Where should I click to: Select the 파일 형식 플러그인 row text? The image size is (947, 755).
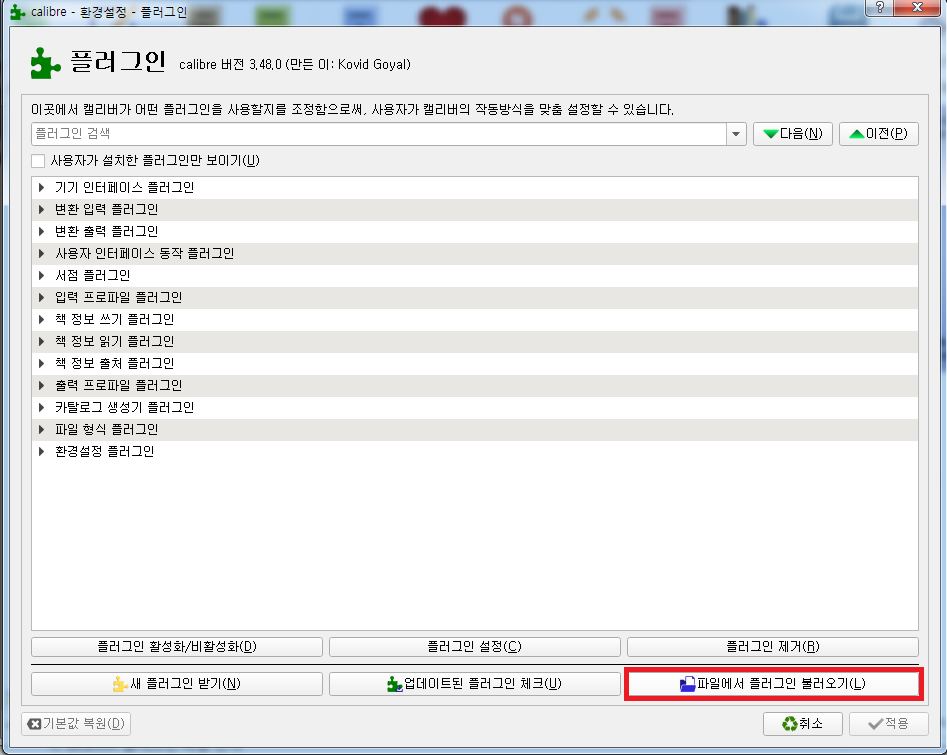coord(106,429)
